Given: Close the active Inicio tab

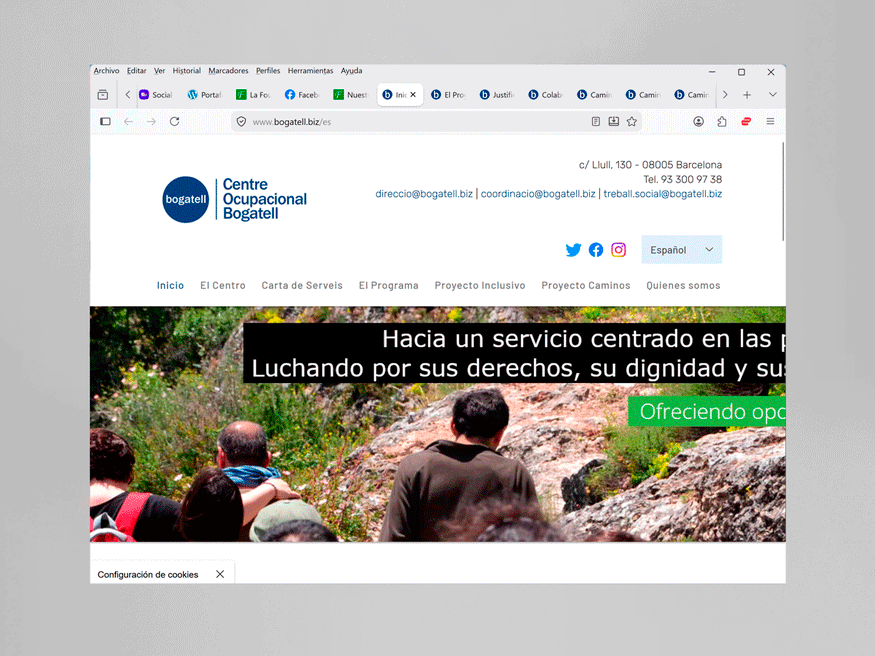Looking at the screenshot, I should (413, 95).
